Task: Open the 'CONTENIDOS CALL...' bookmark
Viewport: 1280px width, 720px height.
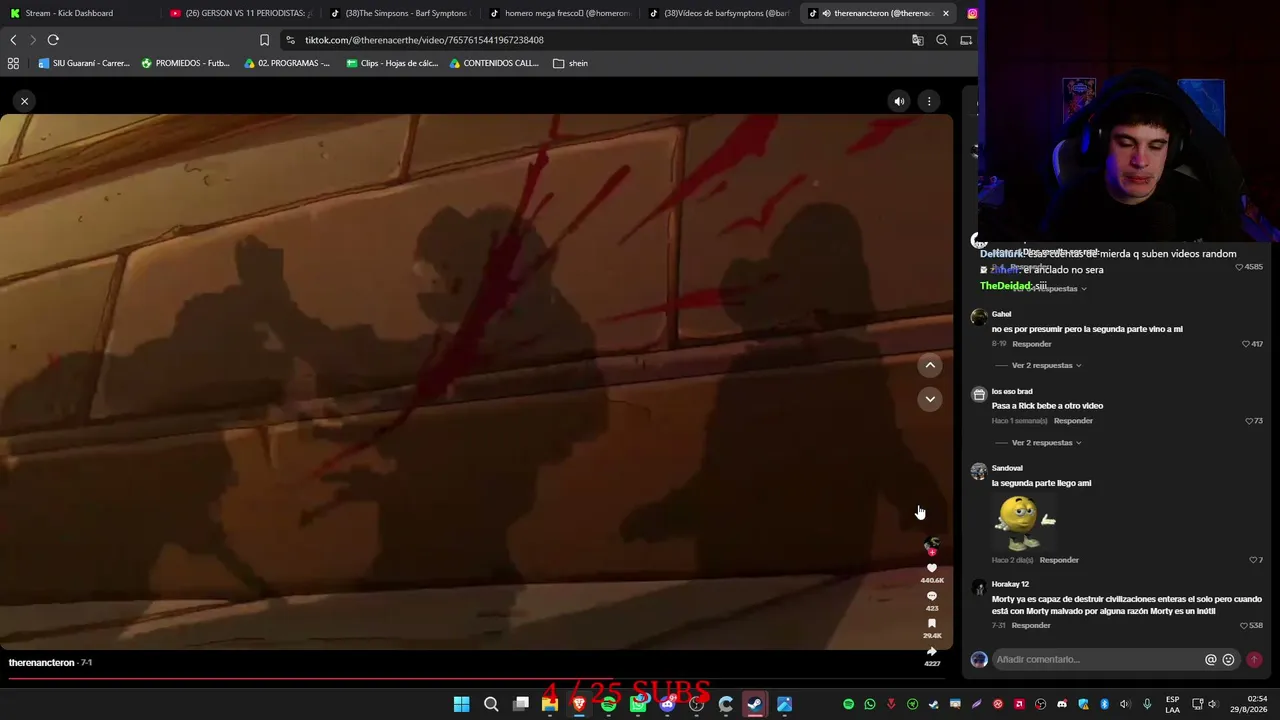Action: tap(494, 63)
